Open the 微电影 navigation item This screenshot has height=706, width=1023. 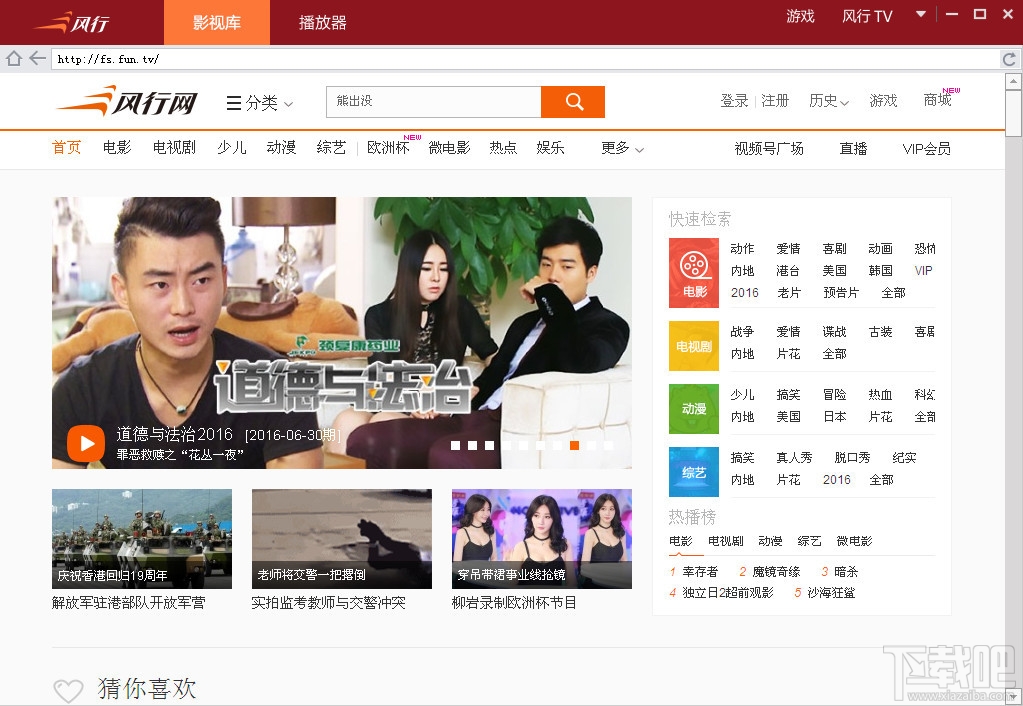click(x=449, y=147)
